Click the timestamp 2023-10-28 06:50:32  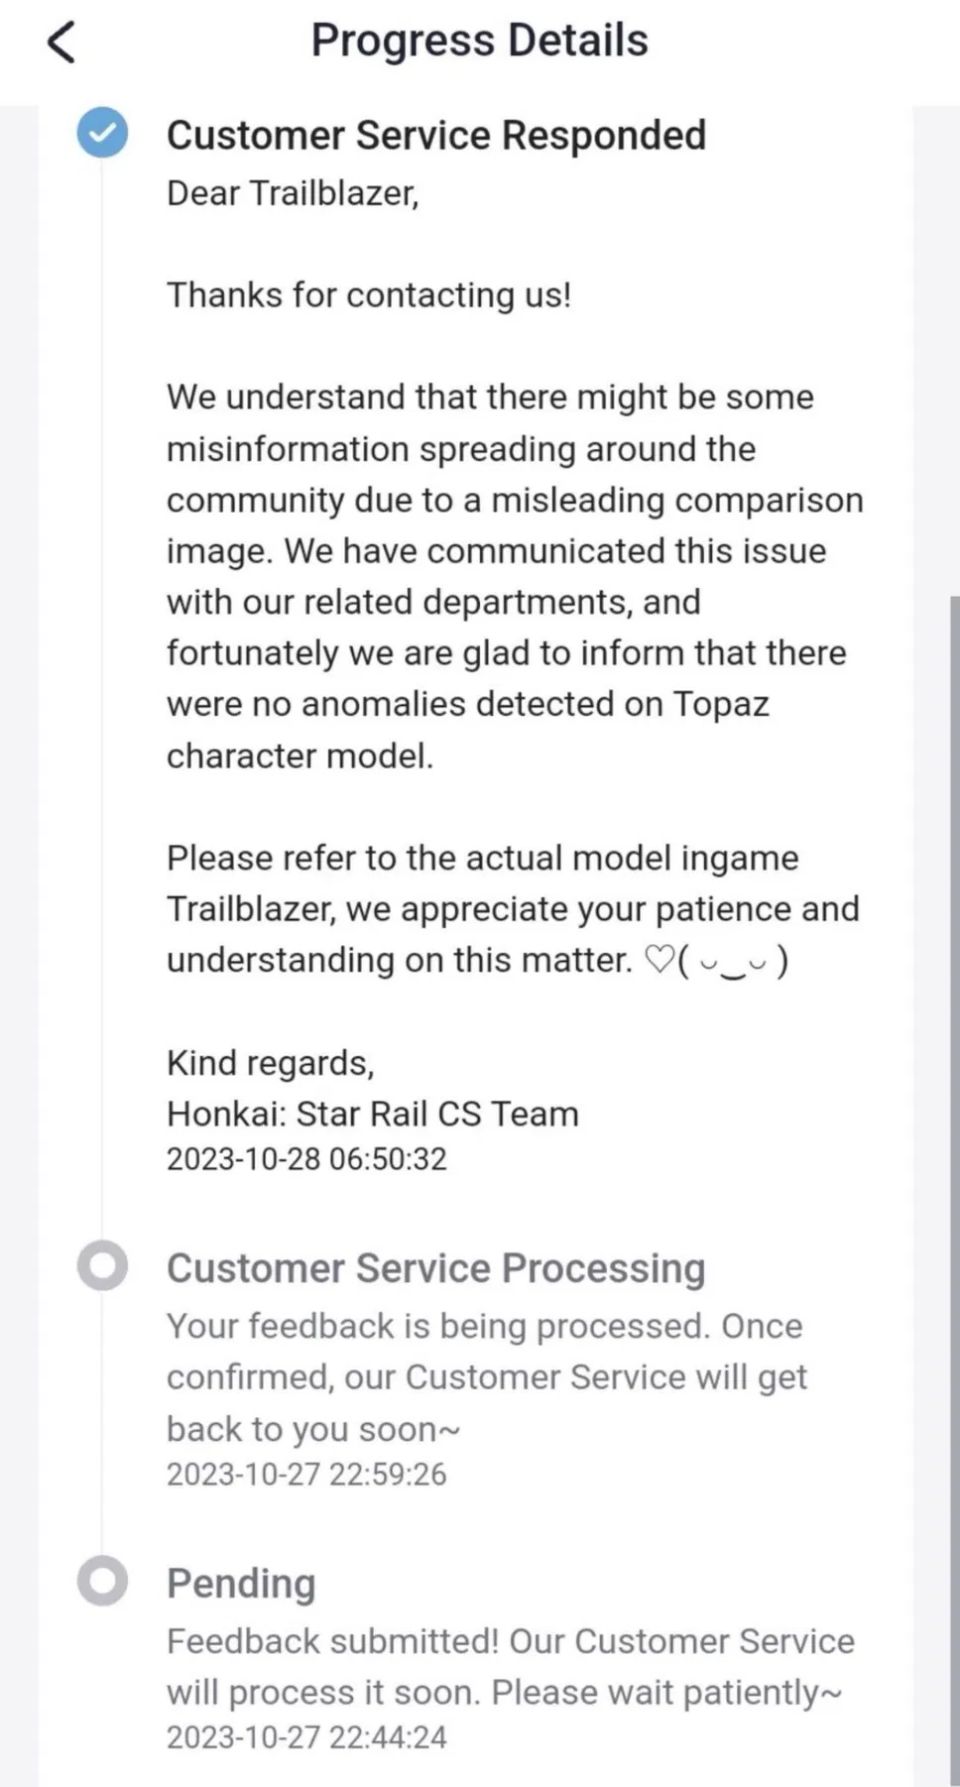(x=306, y=1159)
